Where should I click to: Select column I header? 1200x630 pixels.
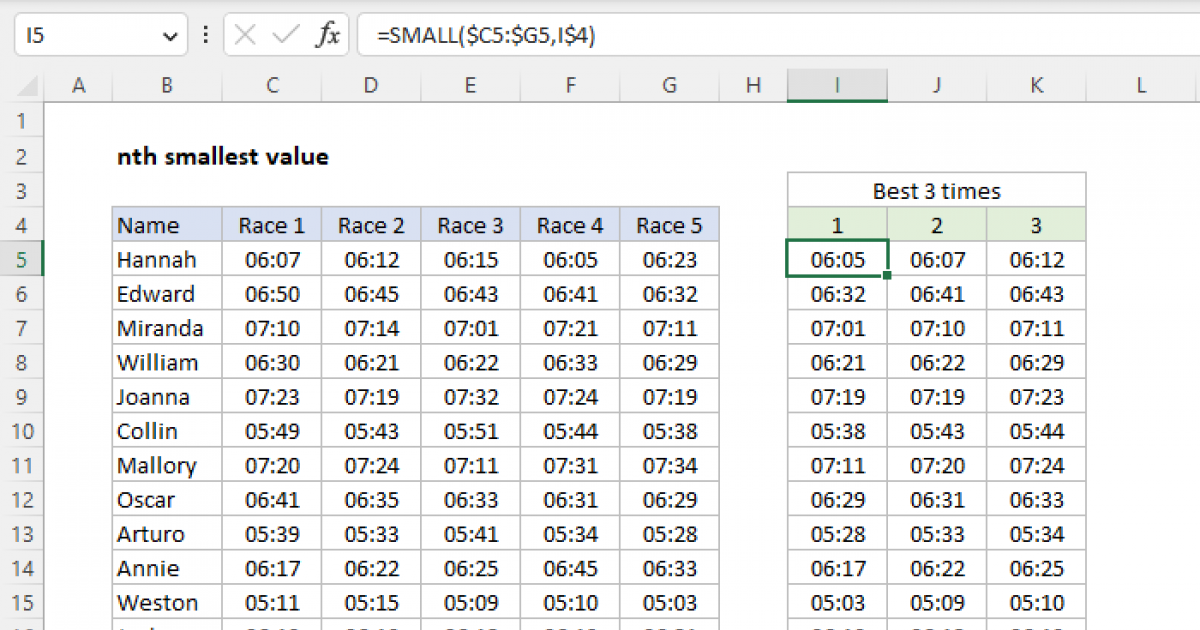(x=837, y=87)
